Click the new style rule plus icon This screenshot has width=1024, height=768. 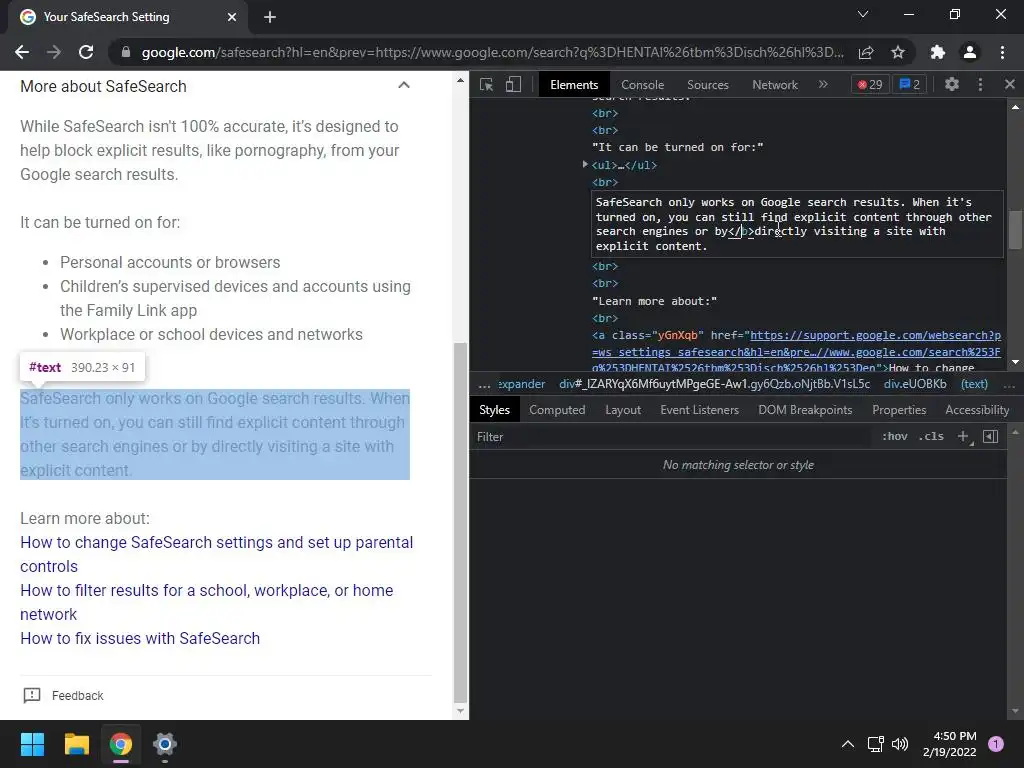(963, 437)
